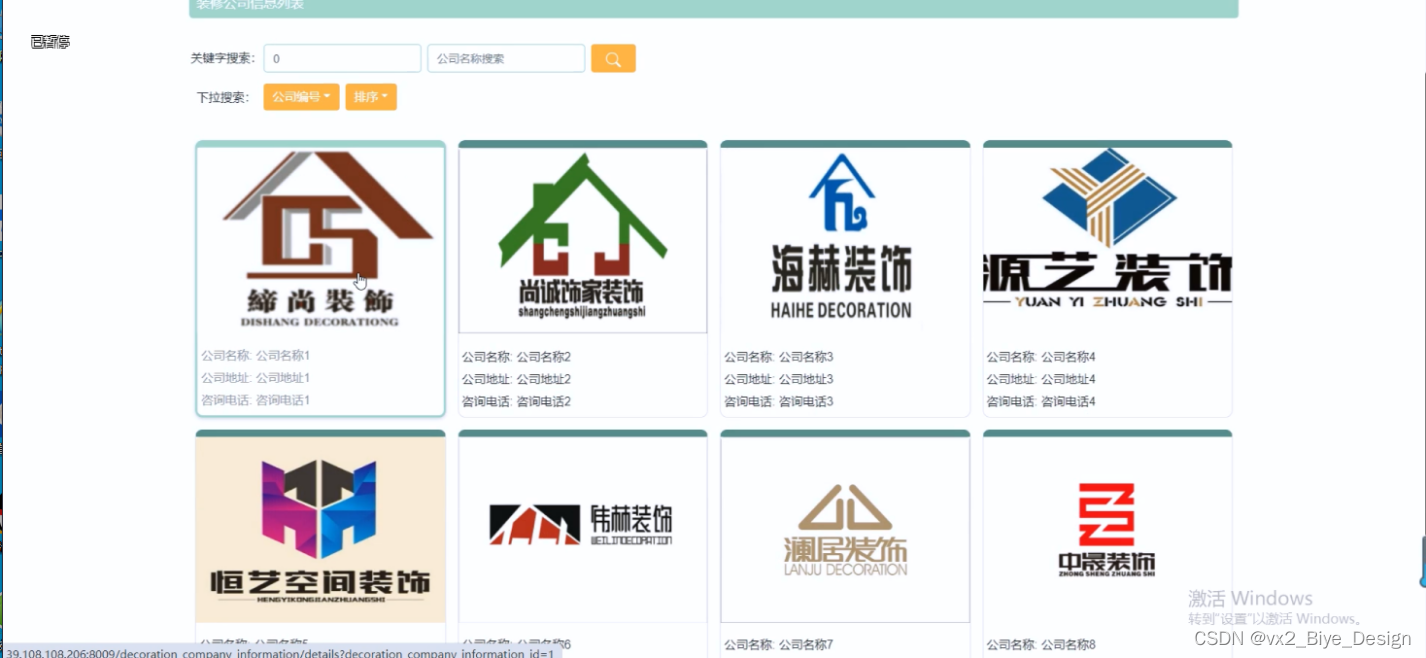This screenshot has width=1426, height=658.
Task: Click the 下拉搜索 label
Action: point(222,98)
